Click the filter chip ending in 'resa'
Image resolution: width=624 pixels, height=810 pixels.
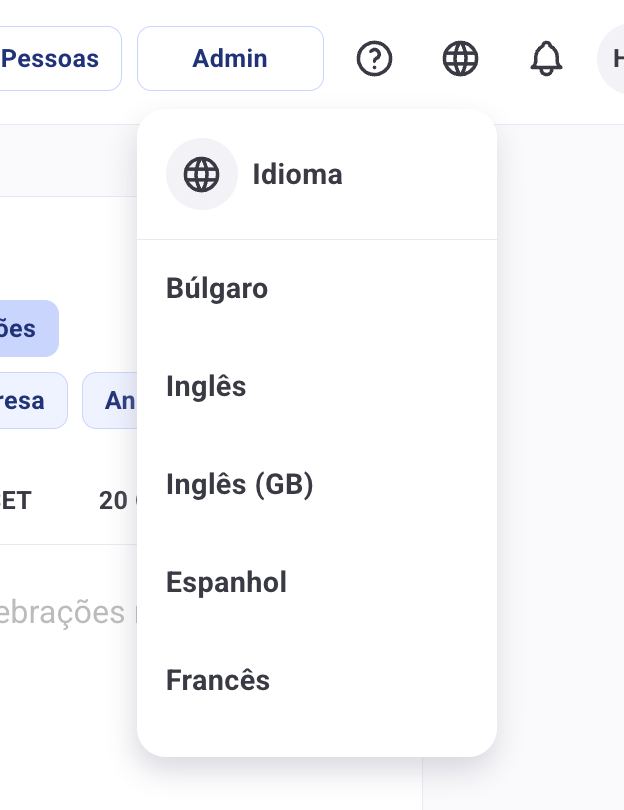[33, 400]
